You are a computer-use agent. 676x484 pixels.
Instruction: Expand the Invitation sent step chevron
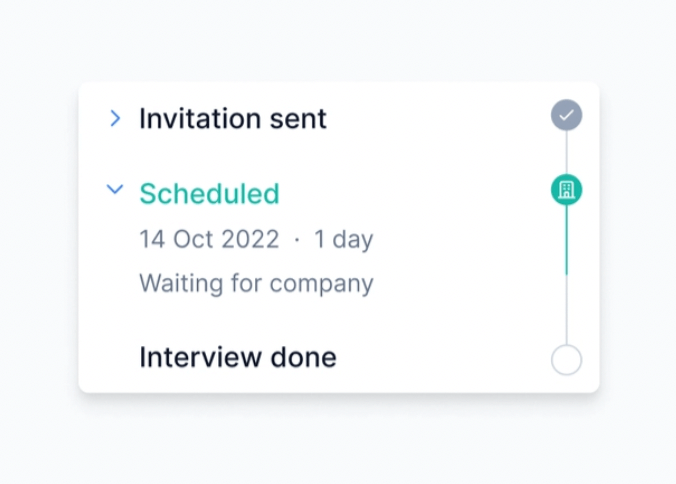115,119
